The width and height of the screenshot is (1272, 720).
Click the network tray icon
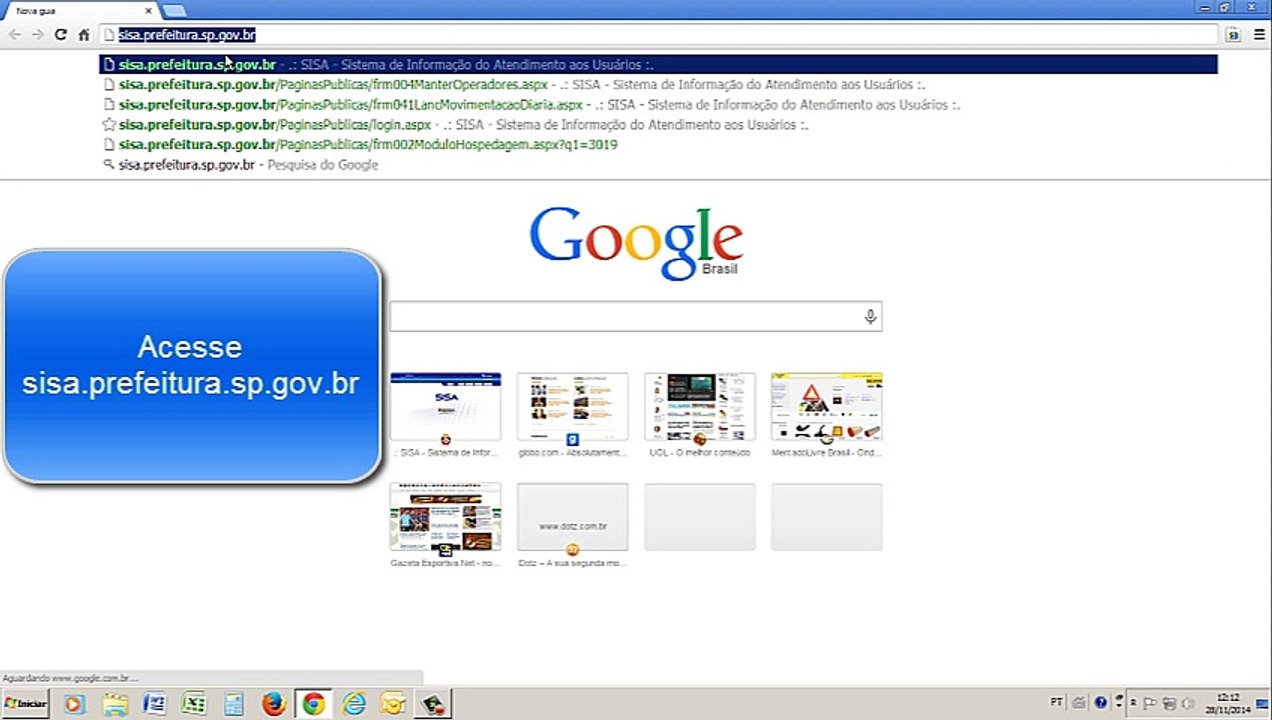(x=1168, y=703)
